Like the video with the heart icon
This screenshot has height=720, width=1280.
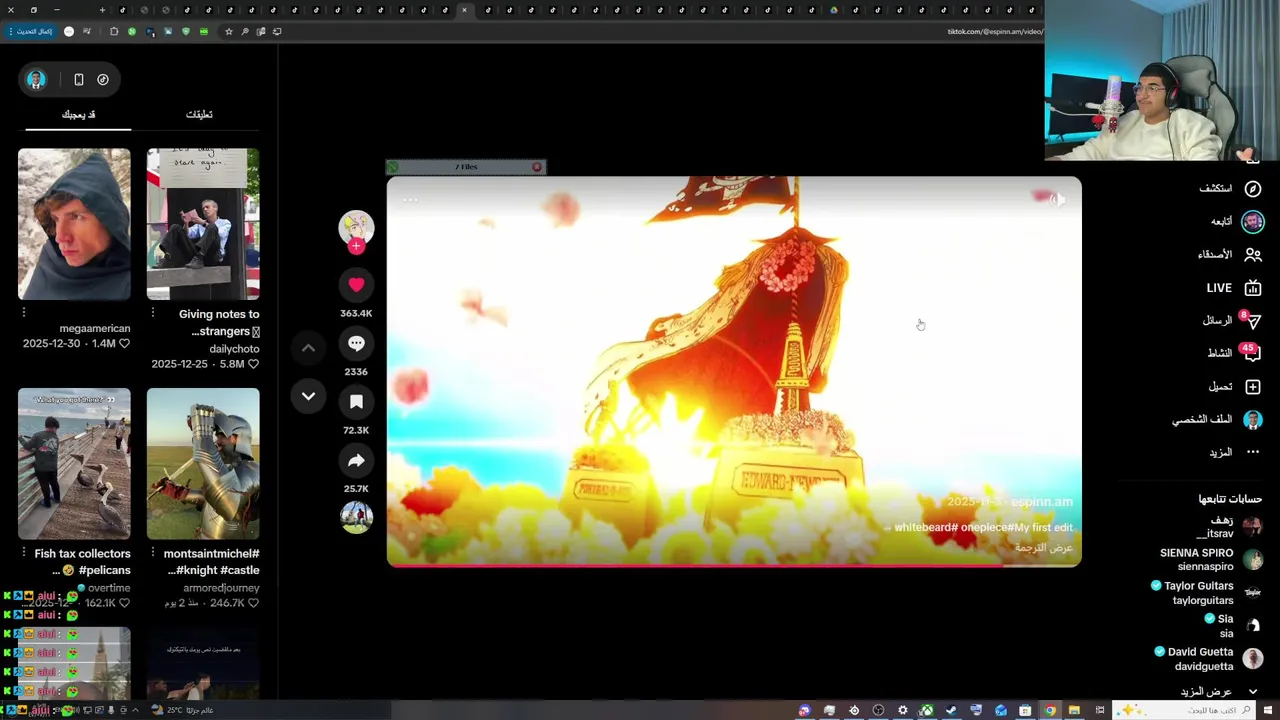click(x=356, y=285)
